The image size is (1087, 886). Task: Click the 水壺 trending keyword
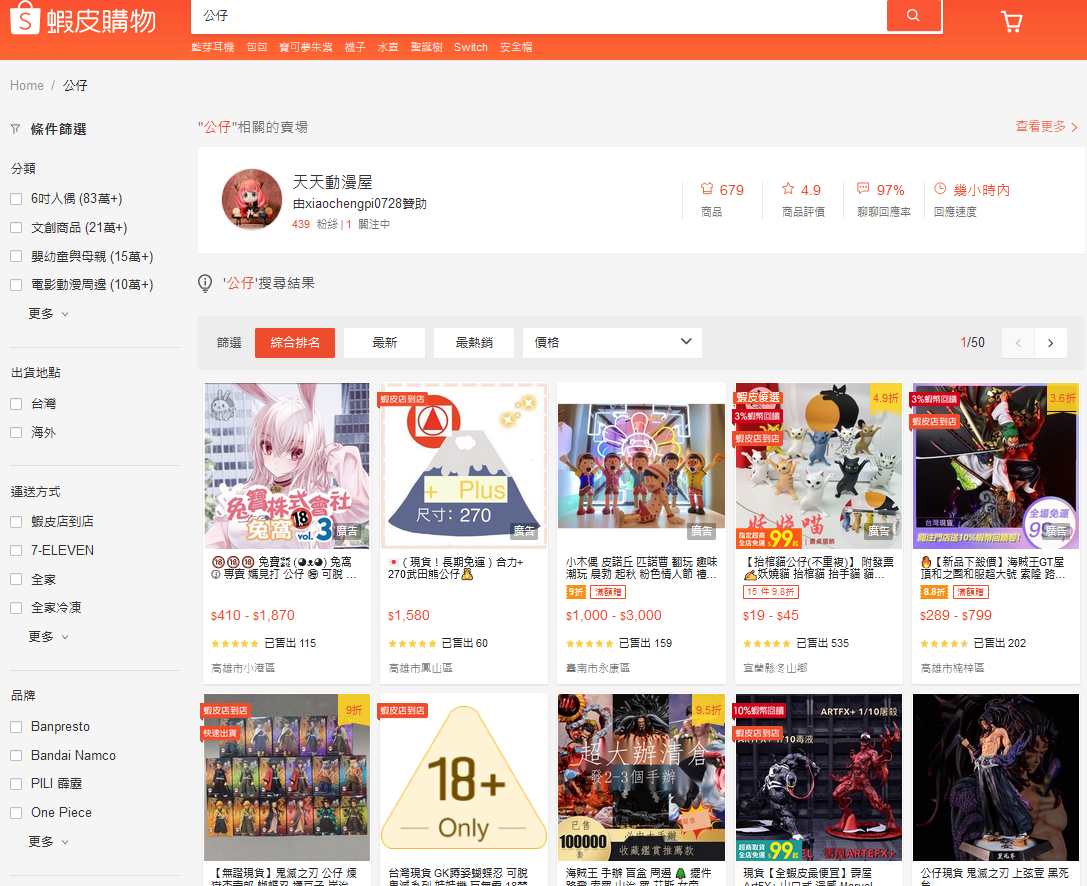[x=388, y=47]
